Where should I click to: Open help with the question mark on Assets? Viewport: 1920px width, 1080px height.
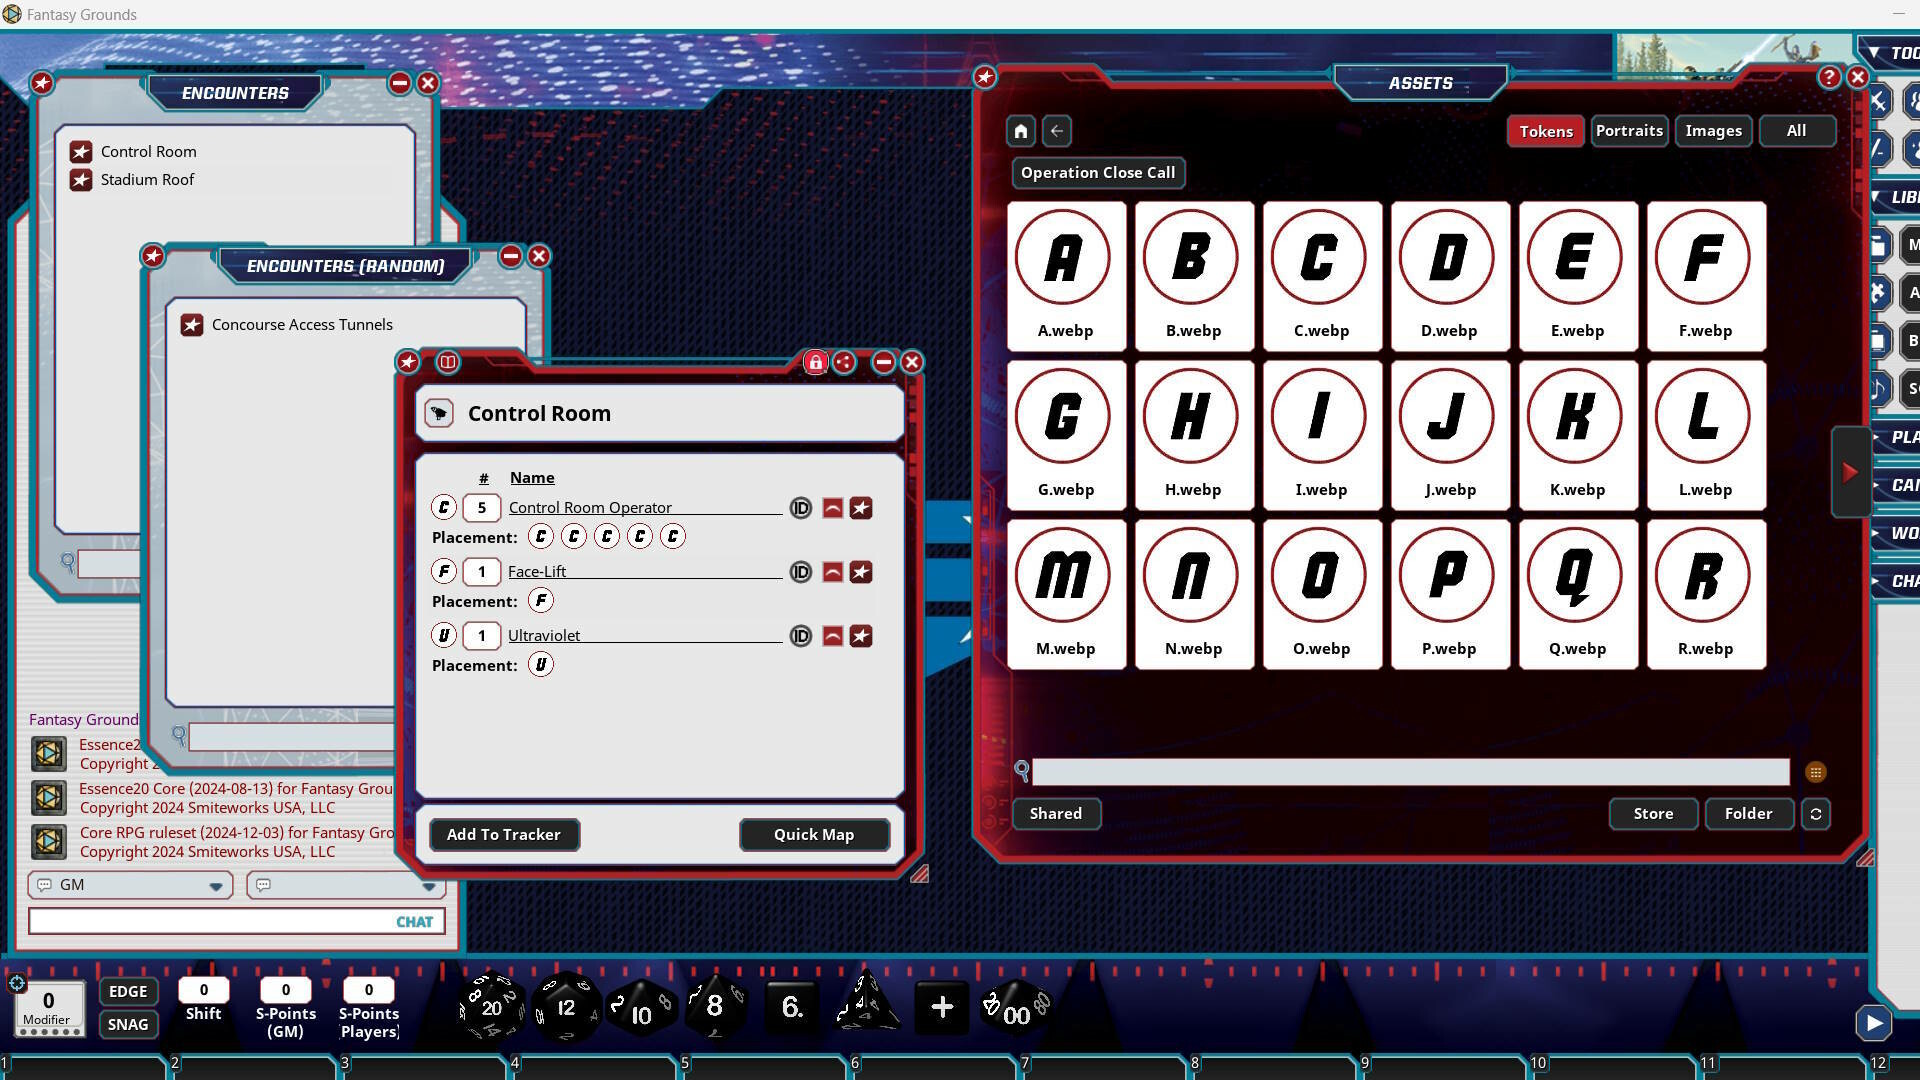1830,77
